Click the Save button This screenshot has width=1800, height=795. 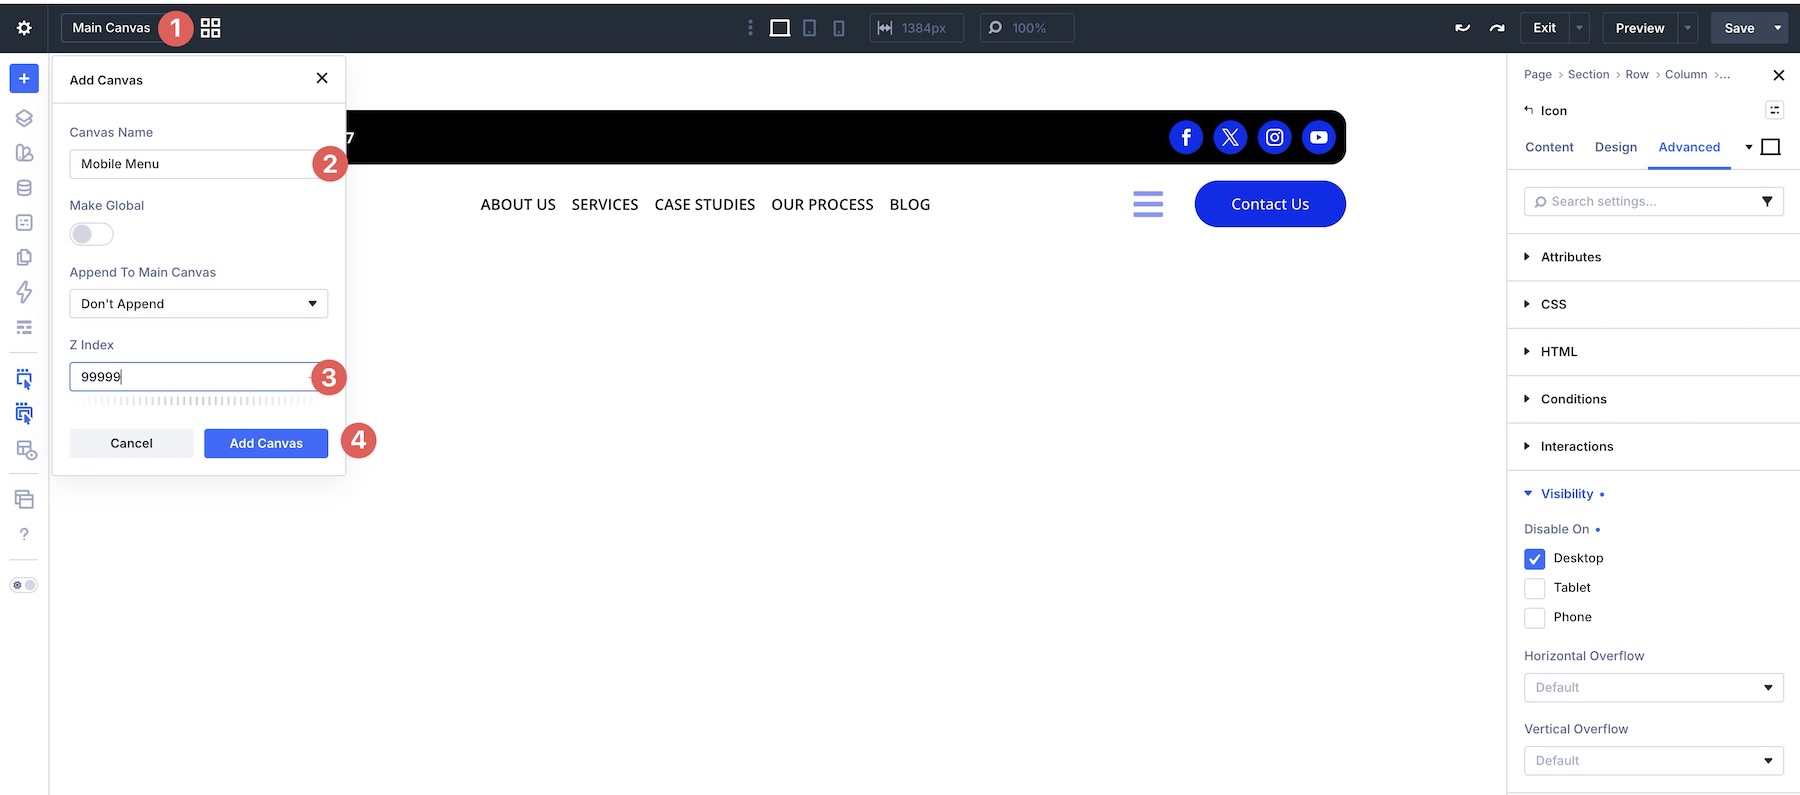click(1739, 28)
